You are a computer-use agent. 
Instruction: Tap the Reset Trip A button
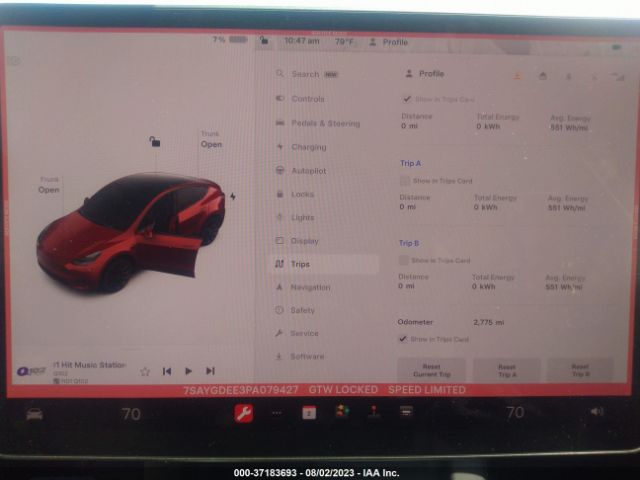coord(507,370)
